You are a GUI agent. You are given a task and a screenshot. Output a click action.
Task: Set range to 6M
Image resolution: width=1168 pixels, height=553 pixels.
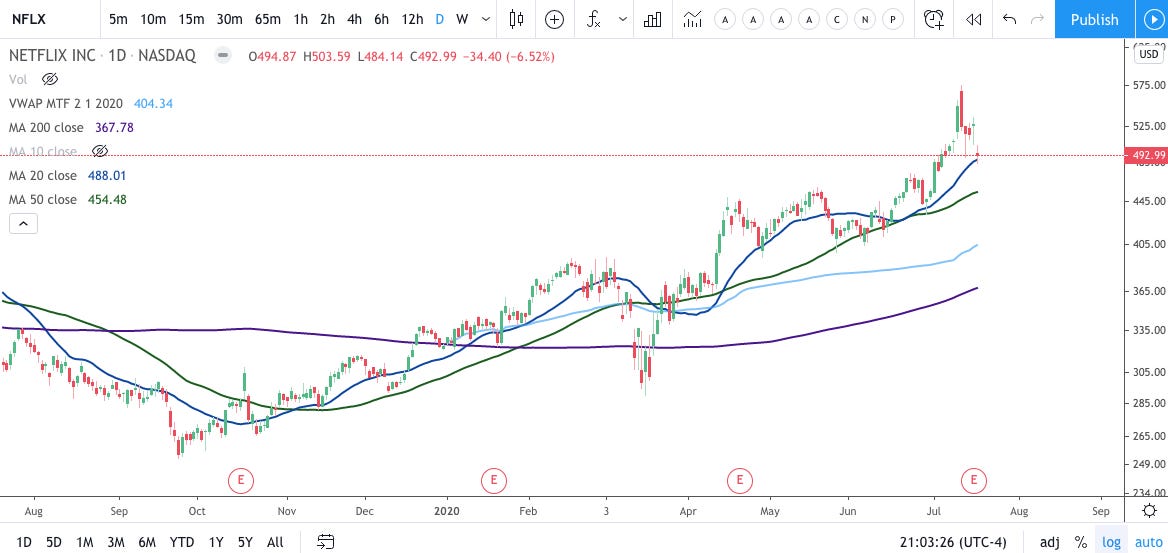point(147,542)
